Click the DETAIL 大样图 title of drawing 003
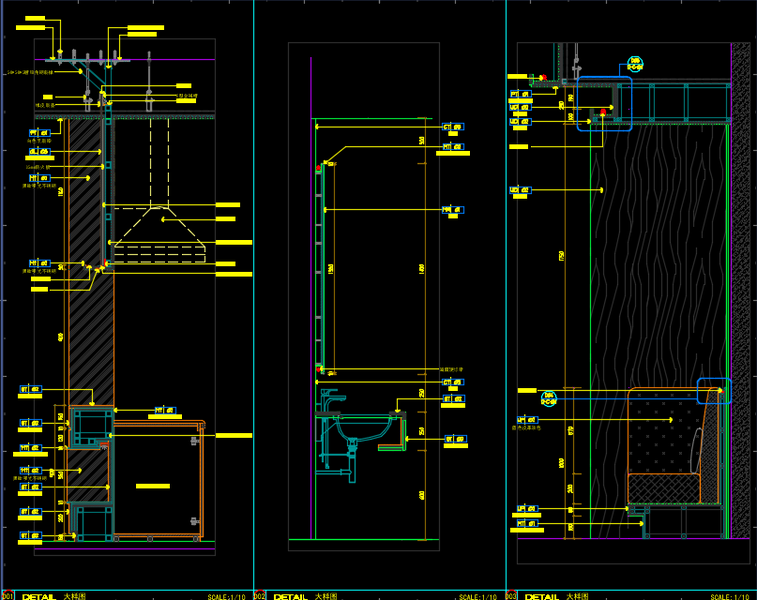The image size is (757, 600). (557, 597)
